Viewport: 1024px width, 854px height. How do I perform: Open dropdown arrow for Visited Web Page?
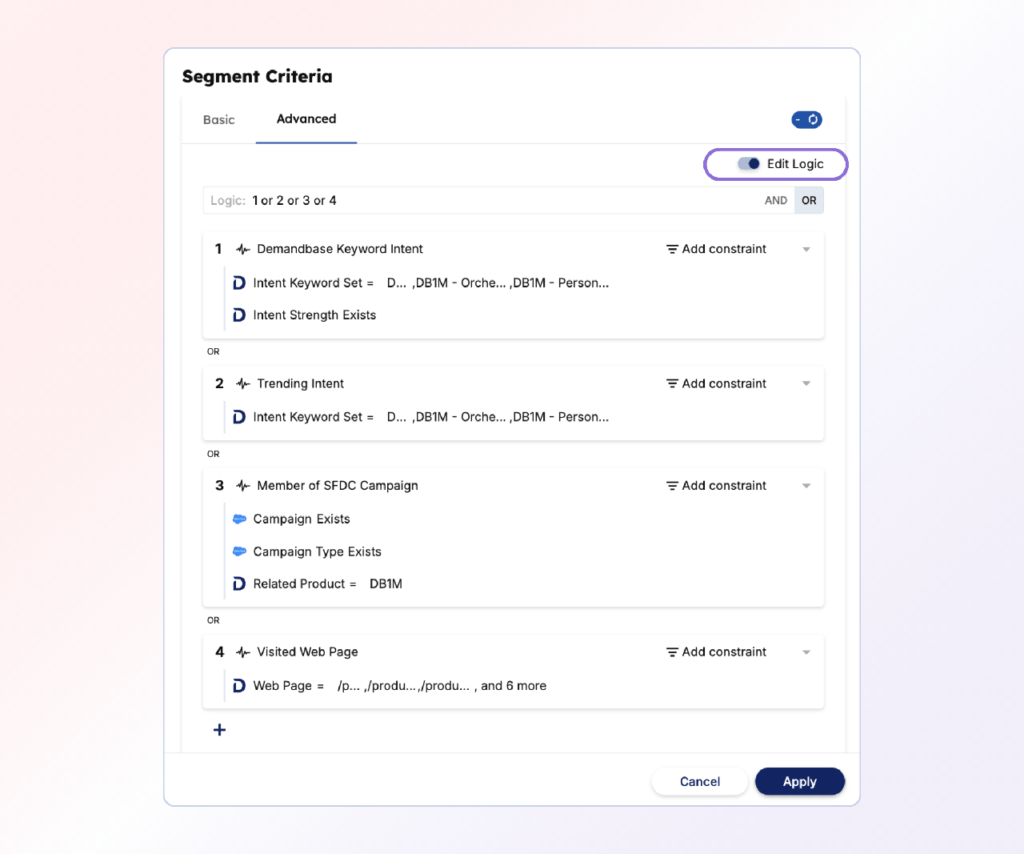(807, 652)
